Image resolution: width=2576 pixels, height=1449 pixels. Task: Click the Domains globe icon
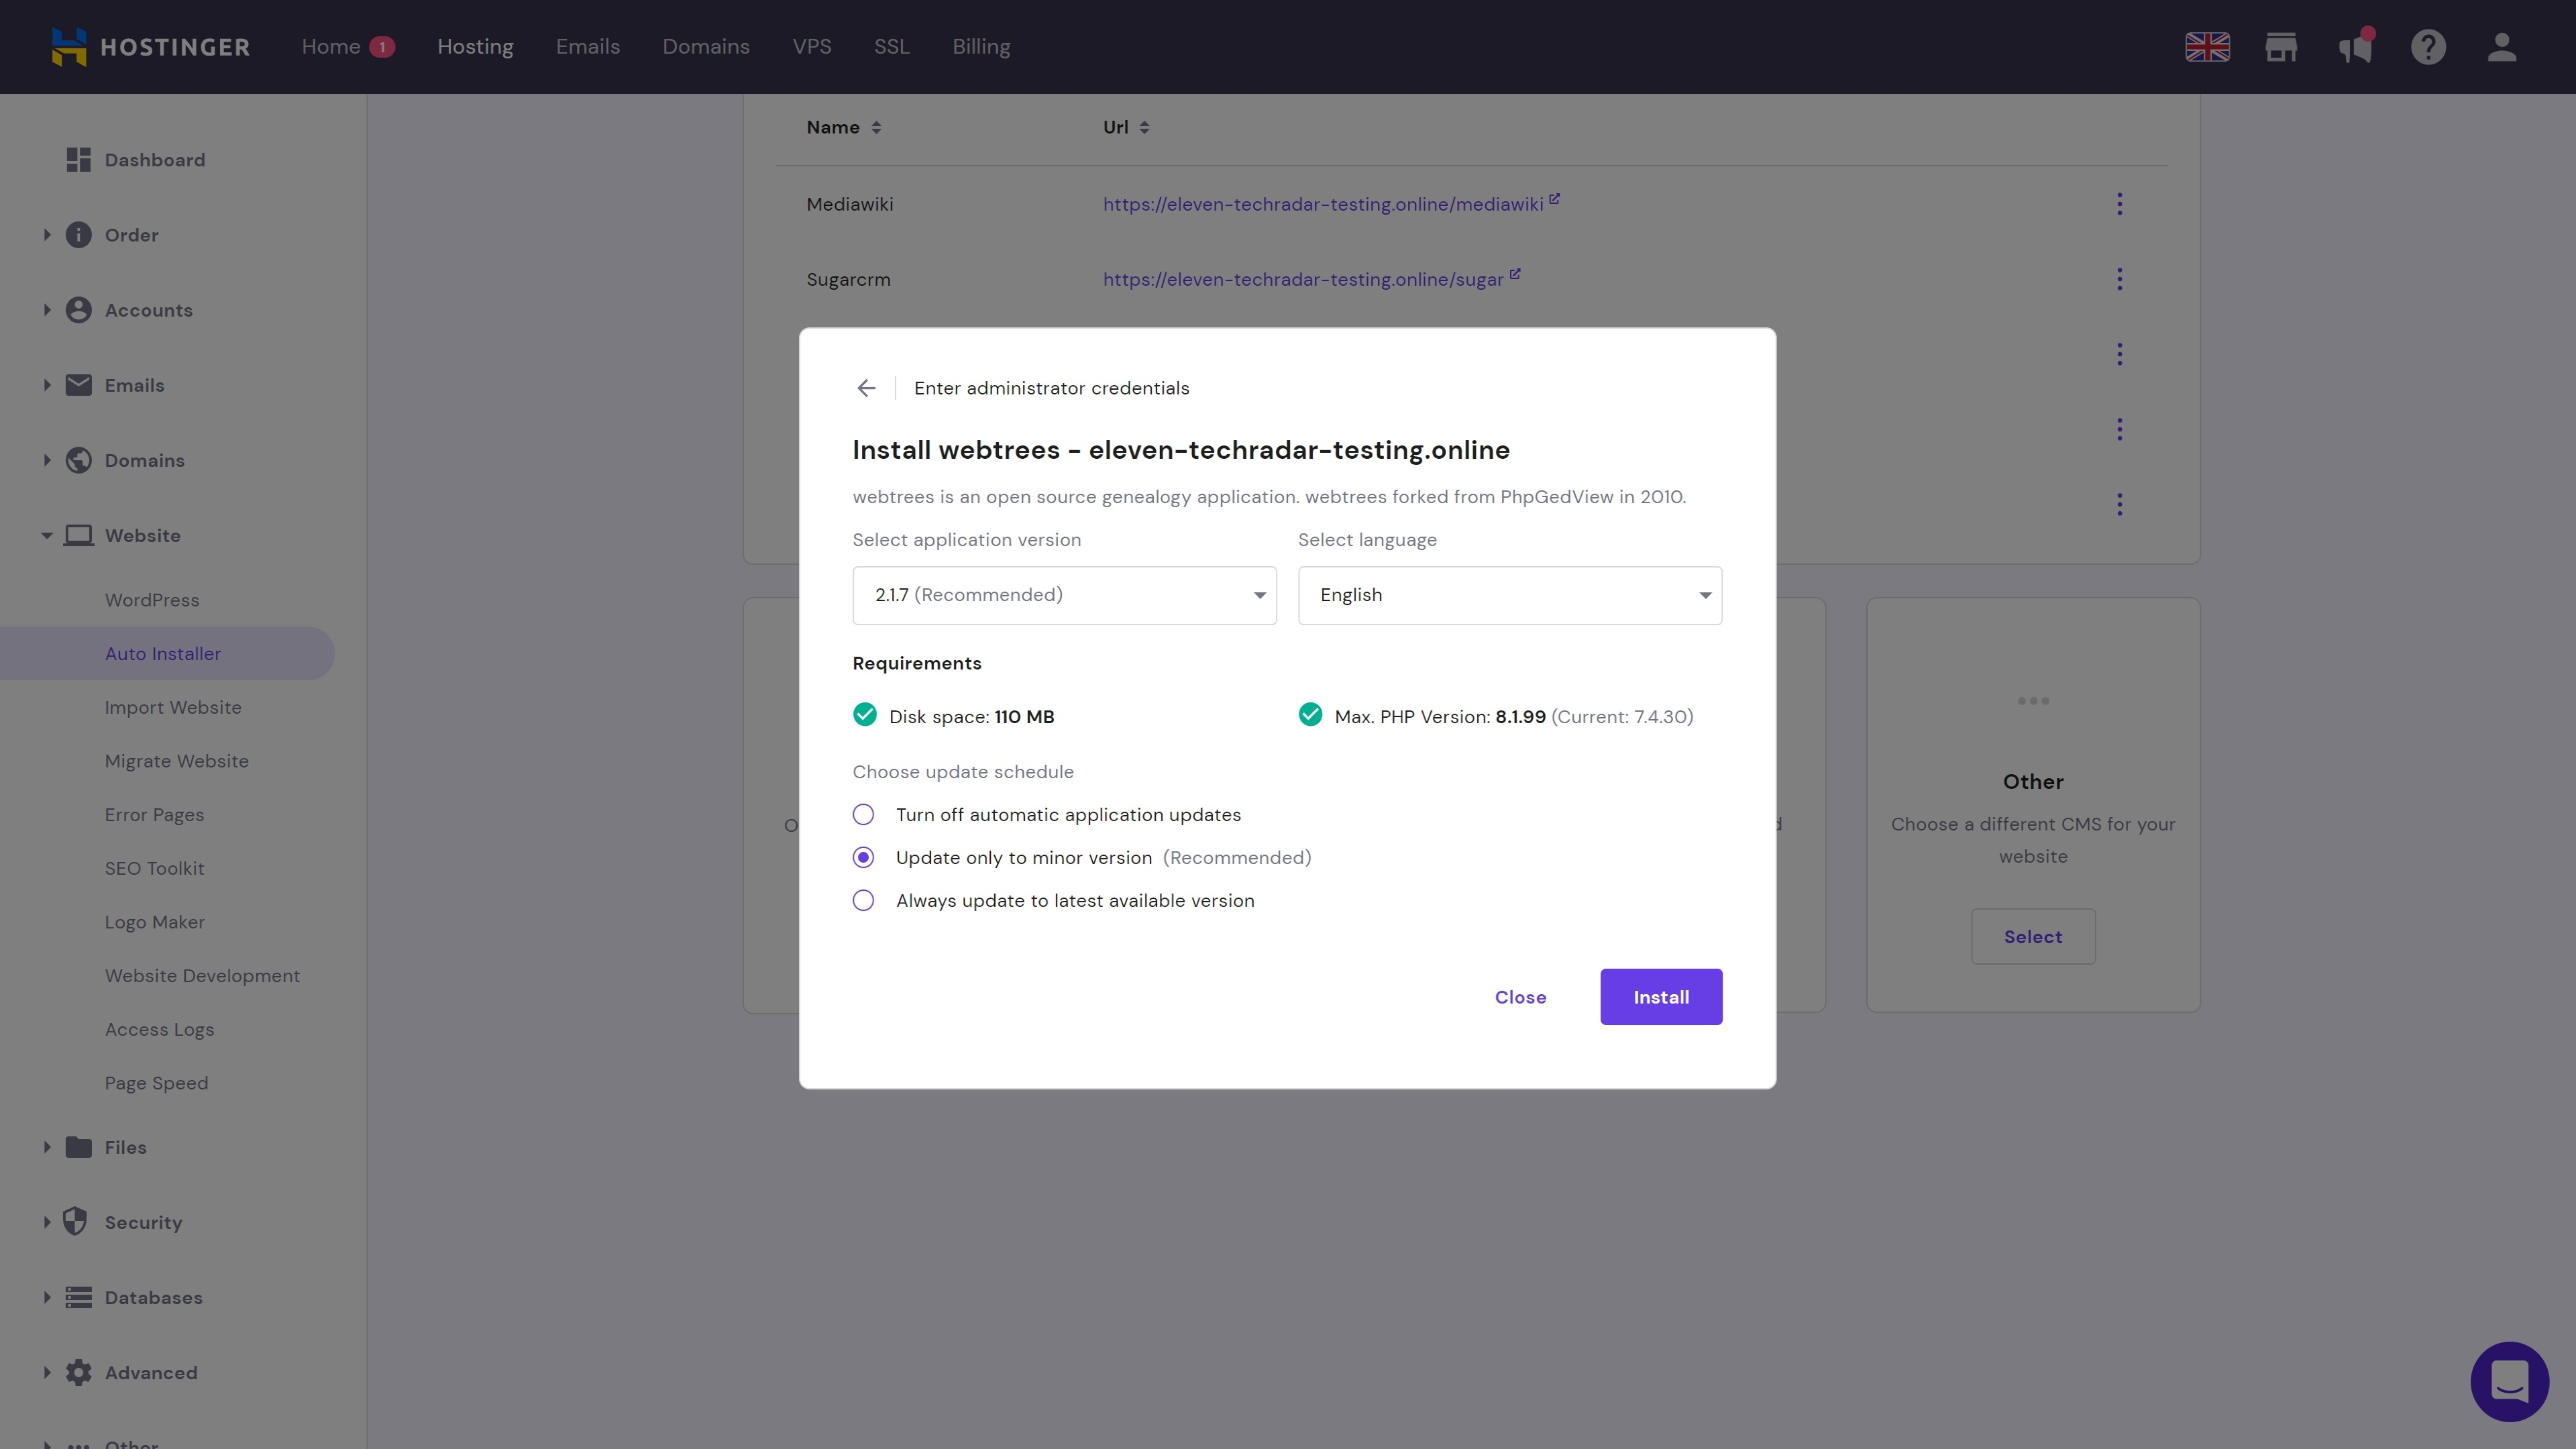tap(78, 460)
